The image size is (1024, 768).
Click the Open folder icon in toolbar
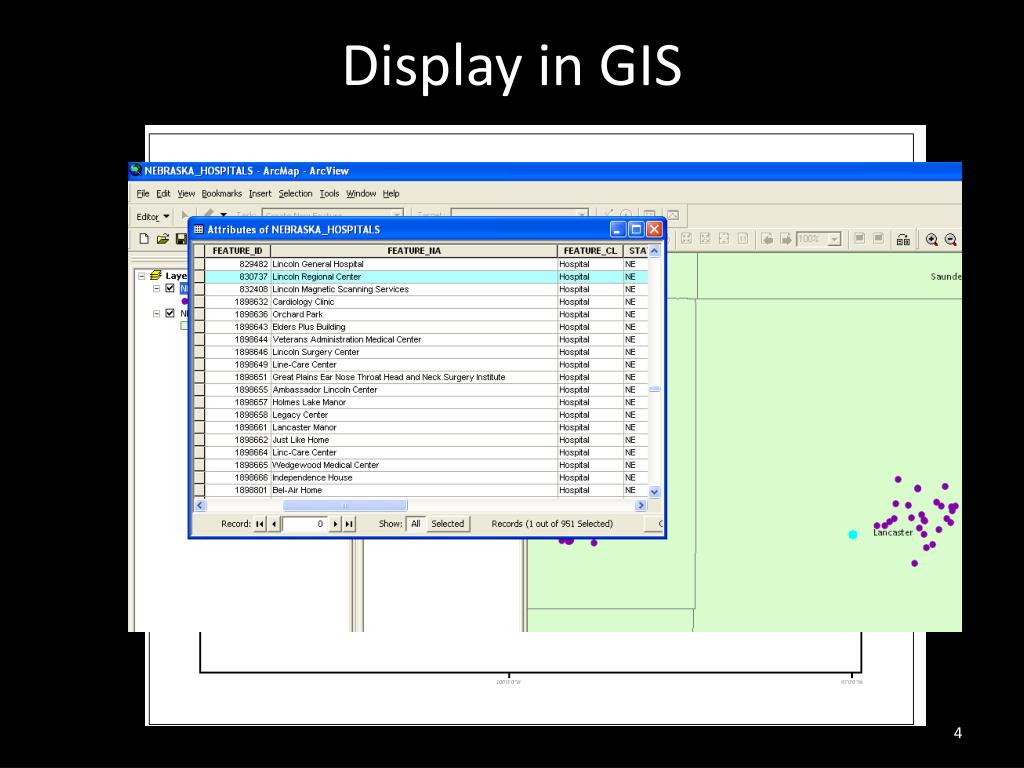[163, 239]
